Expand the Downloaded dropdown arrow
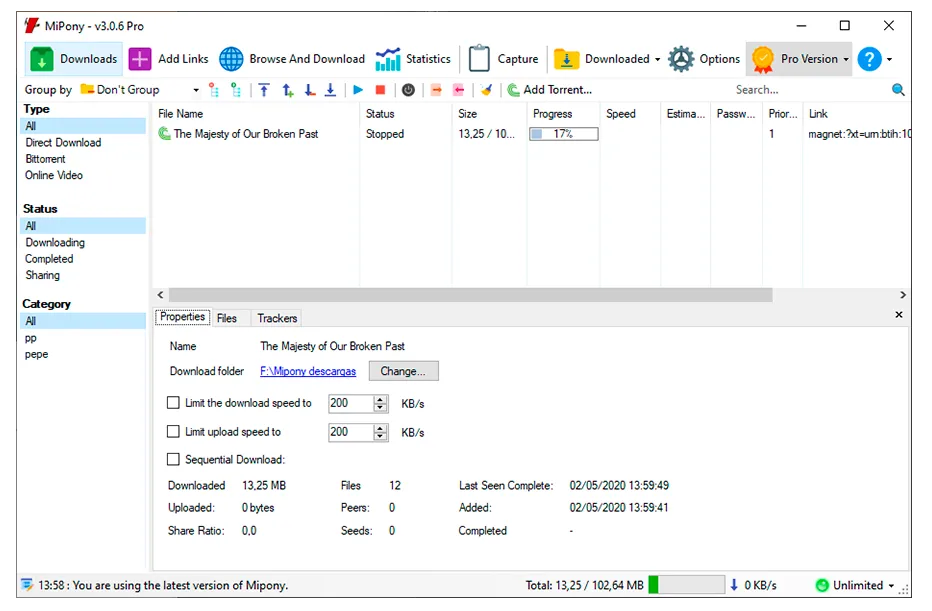The width and height of the screenshot is (932, 611). 657,59
